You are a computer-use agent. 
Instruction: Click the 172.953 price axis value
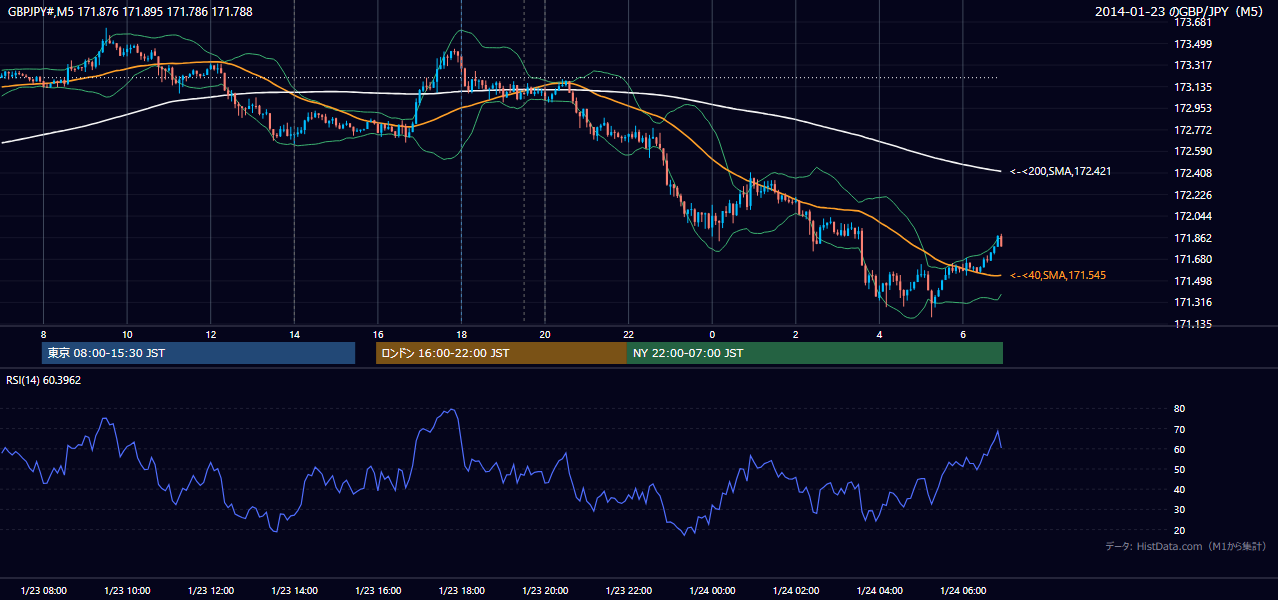tap(1193, 108)
